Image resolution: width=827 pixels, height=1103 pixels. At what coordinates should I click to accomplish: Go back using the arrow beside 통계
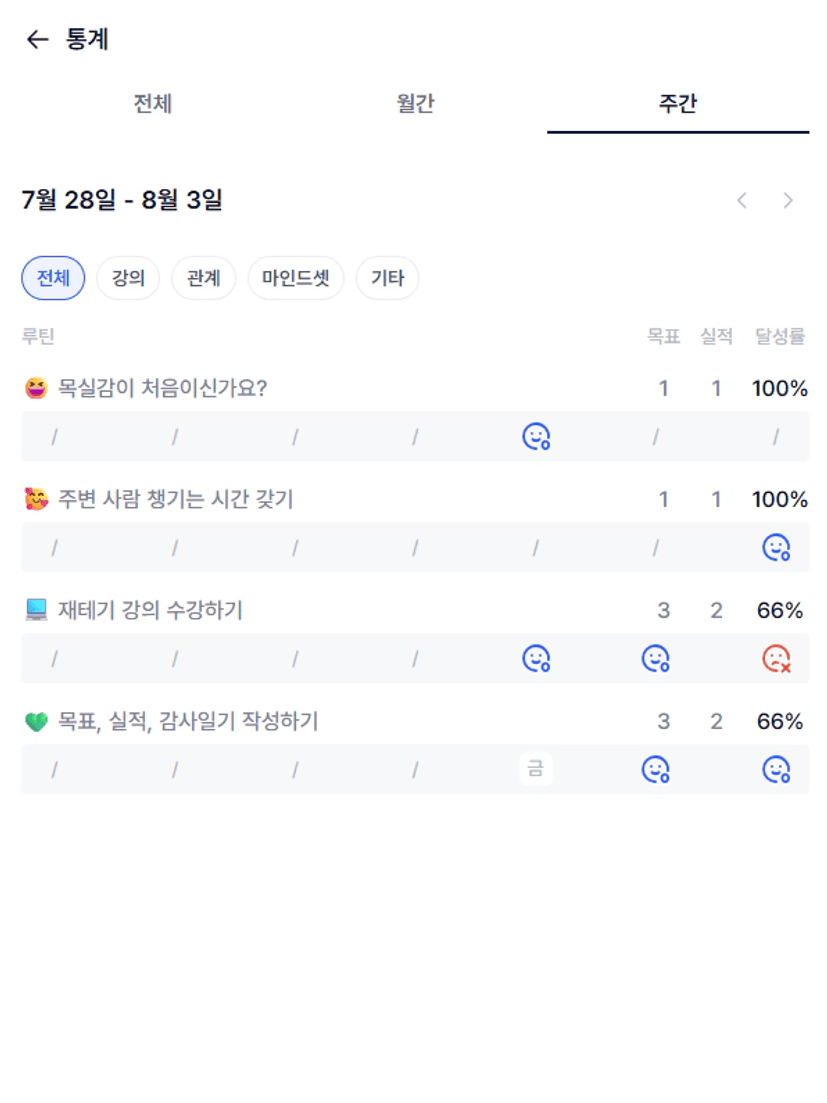pyautogui.click(x=37, y=39)
